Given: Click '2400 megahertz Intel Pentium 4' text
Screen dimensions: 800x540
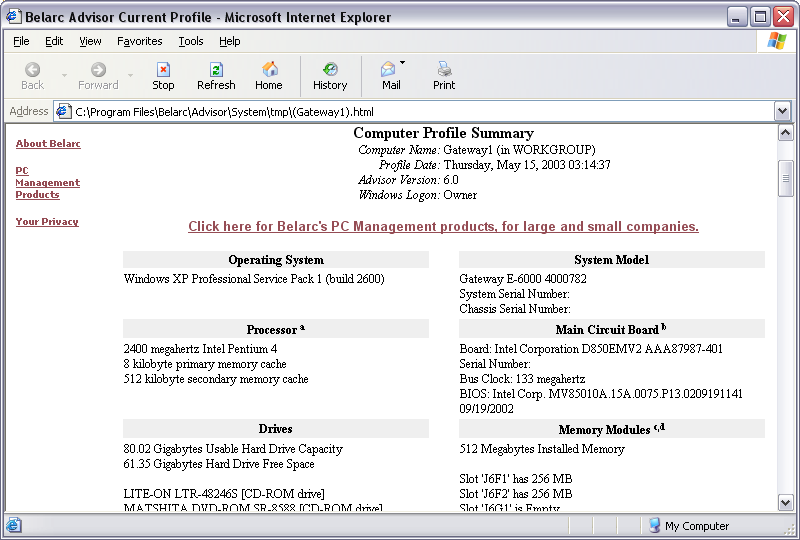Looking at the screenshot, I should coord(200,349).
